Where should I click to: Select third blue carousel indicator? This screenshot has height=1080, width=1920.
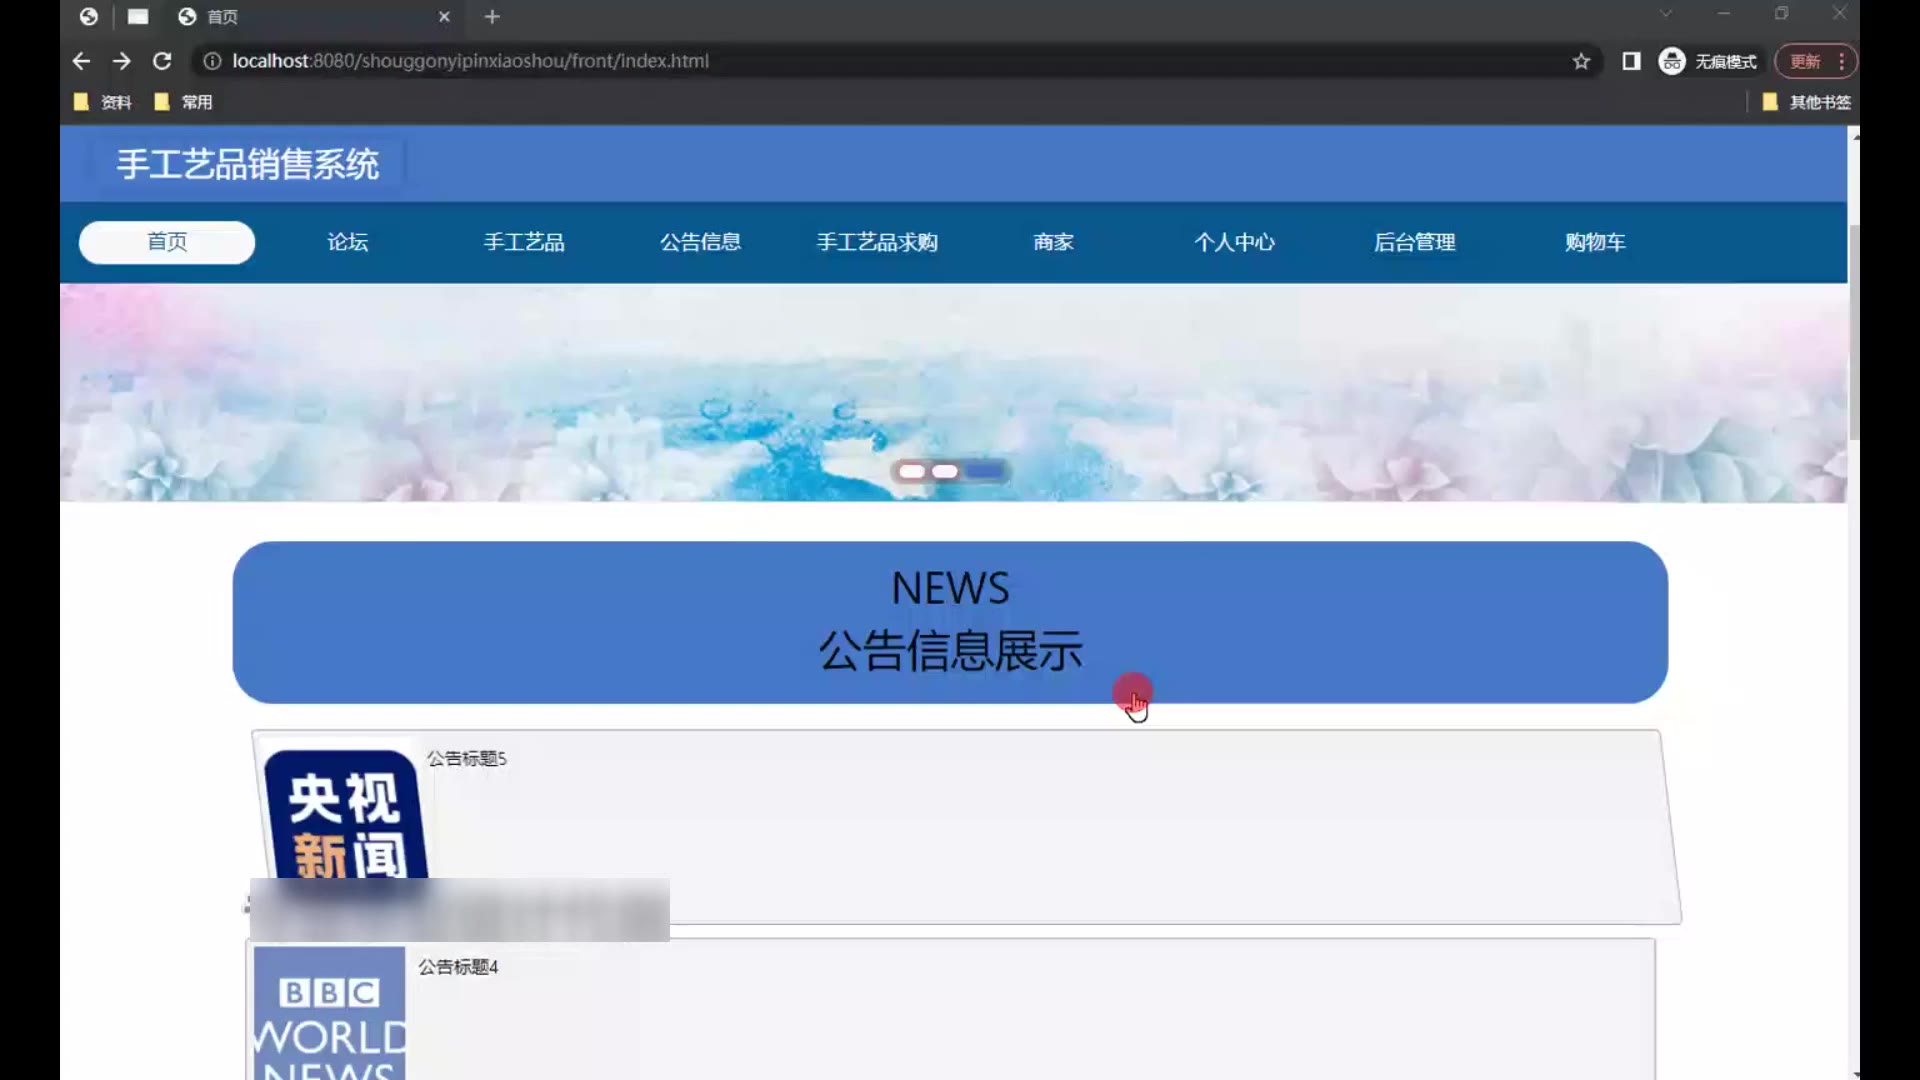pos(985,471)
